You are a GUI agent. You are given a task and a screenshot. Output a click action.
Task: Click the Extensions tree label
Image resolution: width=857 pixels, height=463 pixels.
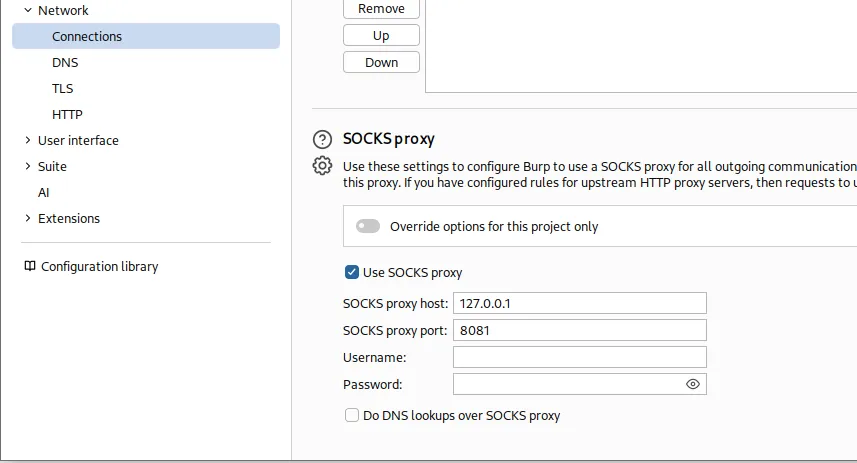[69, 218]
